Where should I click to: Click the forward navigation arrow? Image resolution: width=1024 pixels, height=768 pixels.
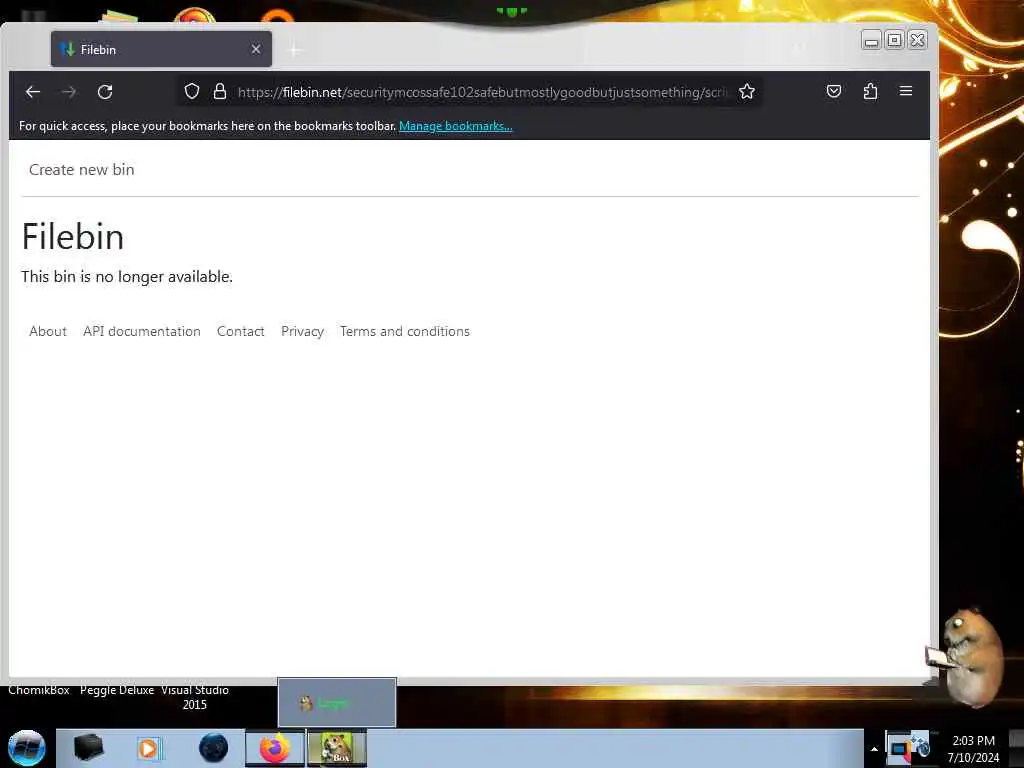point(69,92)
